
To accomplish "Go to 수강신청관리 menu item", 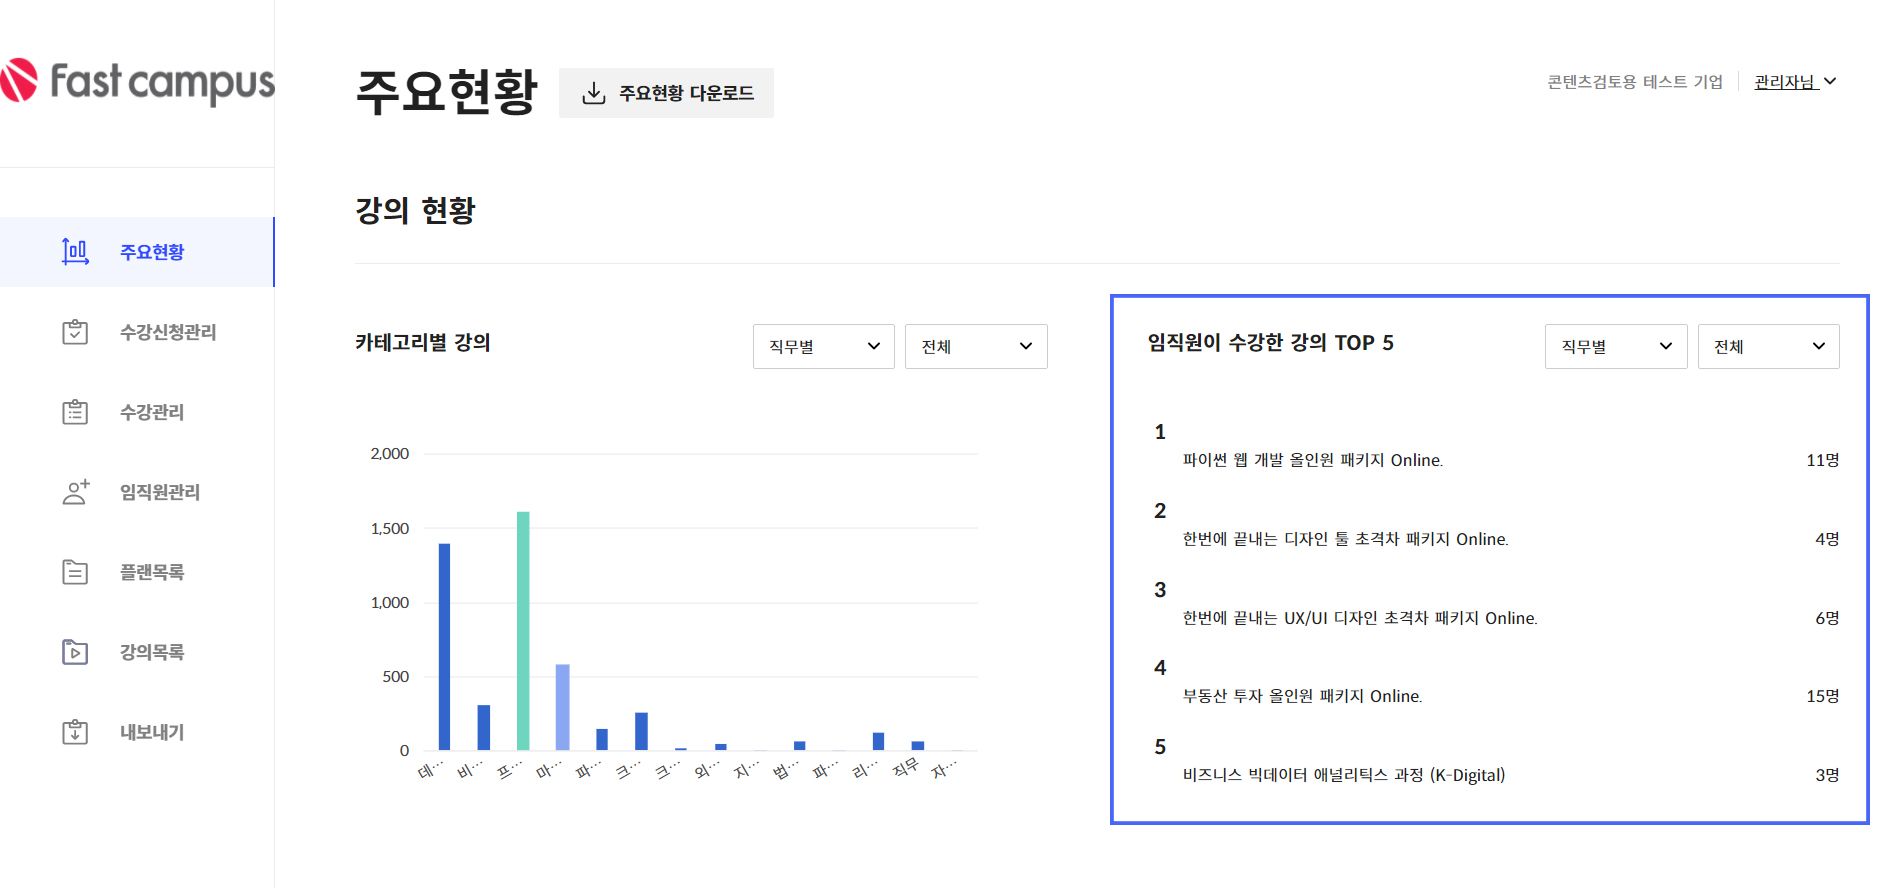I will click(x=168, y=332).
